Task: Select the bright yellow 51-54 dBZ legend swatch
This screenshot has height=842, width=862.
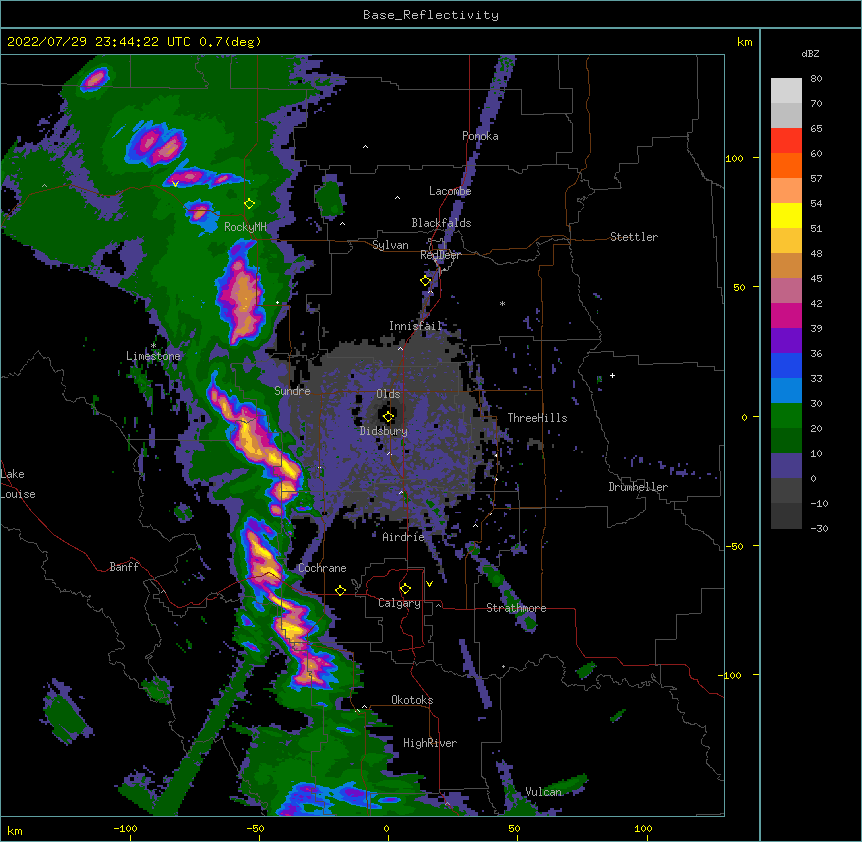Action: (x=786, y=215)
